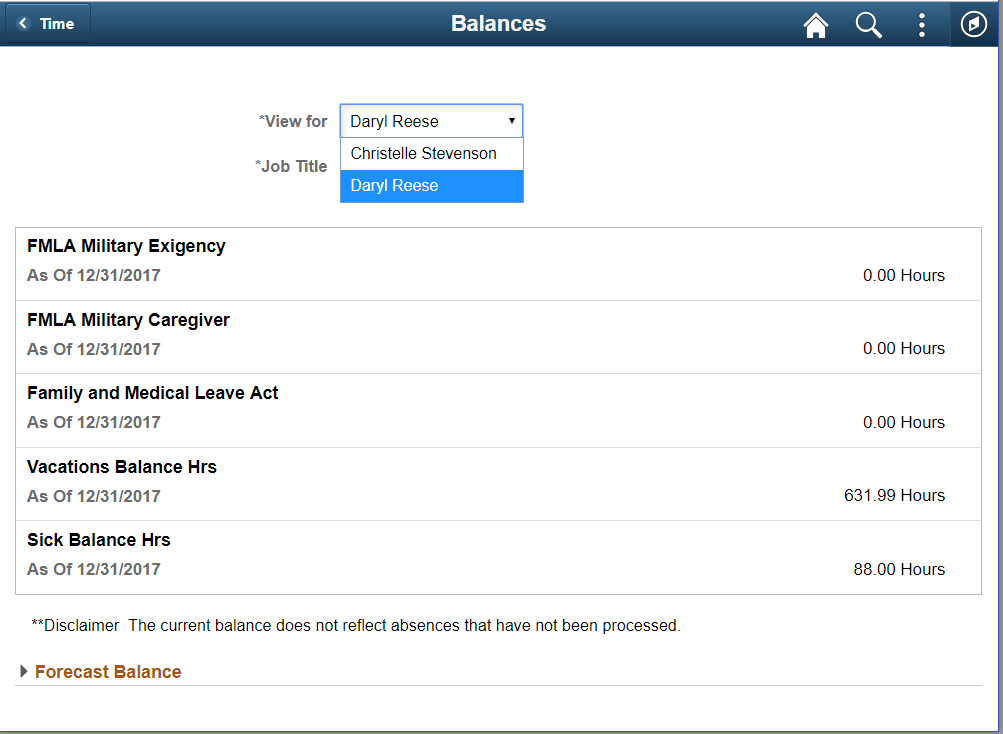Screen dimensions: 1003x734
Task: Click the dropdown arrow on View for selector
Action: click(x=511, y=120)
